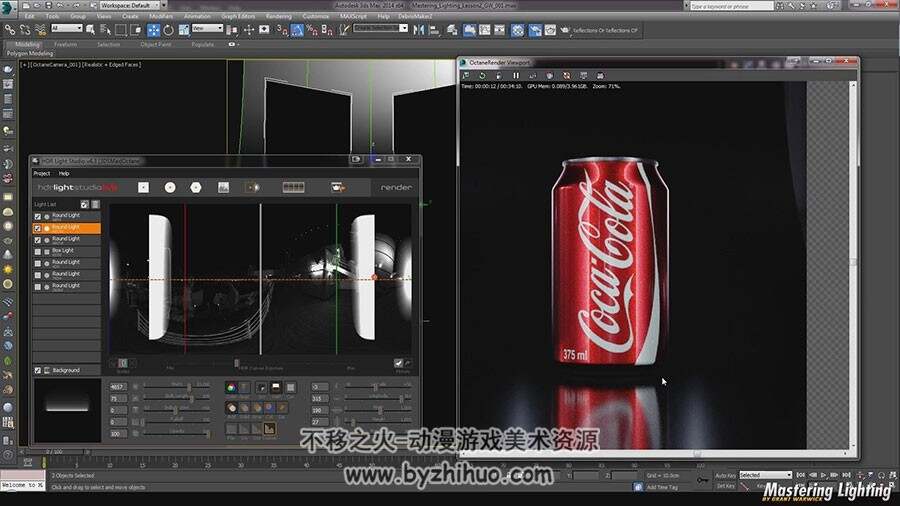Screen dimensions: 900x506
Task: Toggle the Auto Key button
Action: [725, 476]
